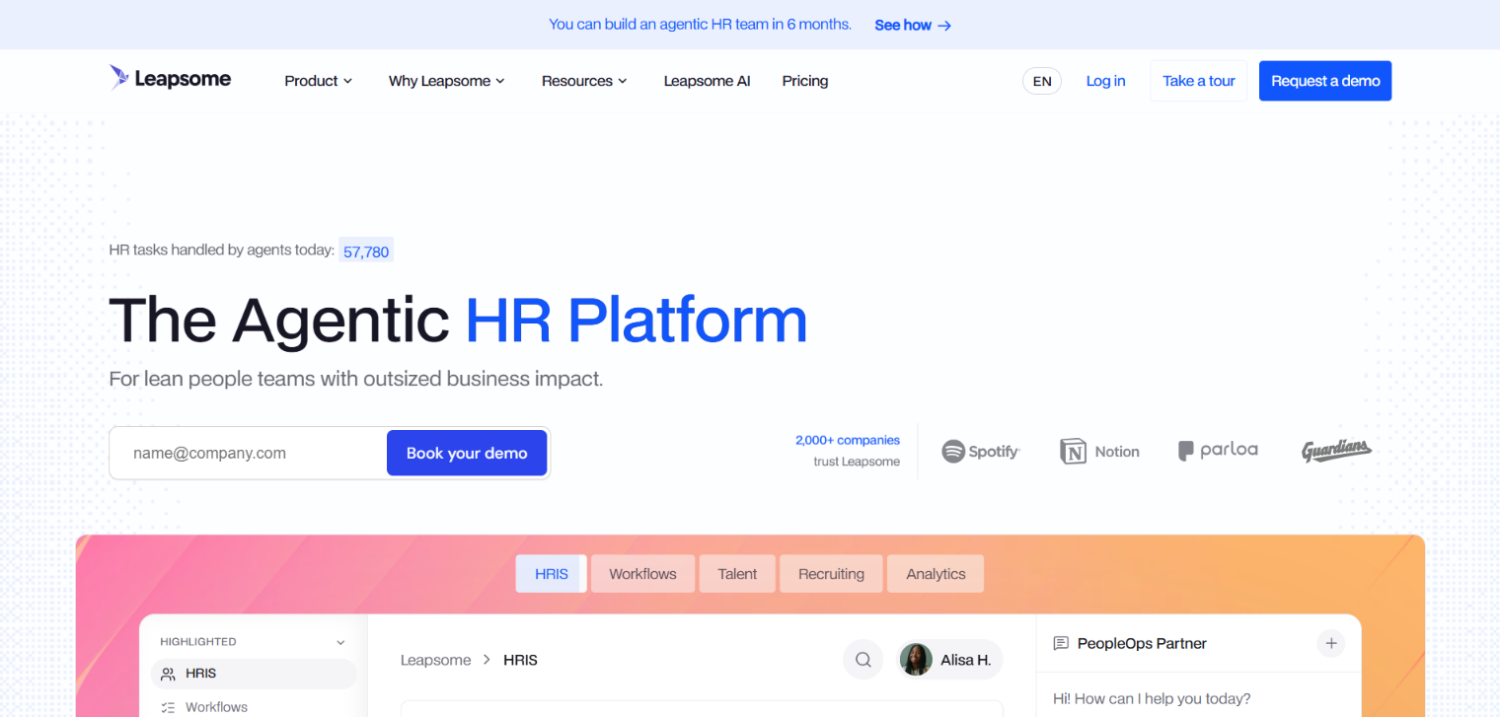Click the Log in link

tap(1106, 81)
